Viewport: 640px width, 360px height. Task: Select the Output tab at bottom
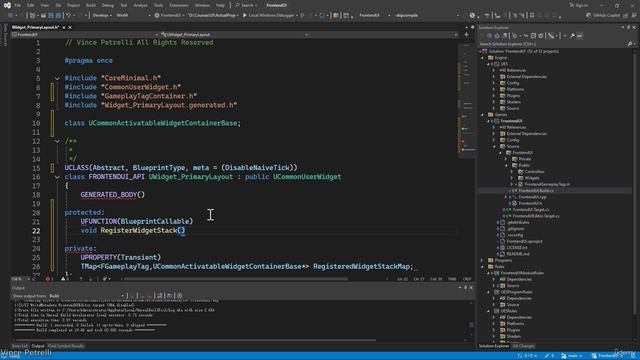38,346
